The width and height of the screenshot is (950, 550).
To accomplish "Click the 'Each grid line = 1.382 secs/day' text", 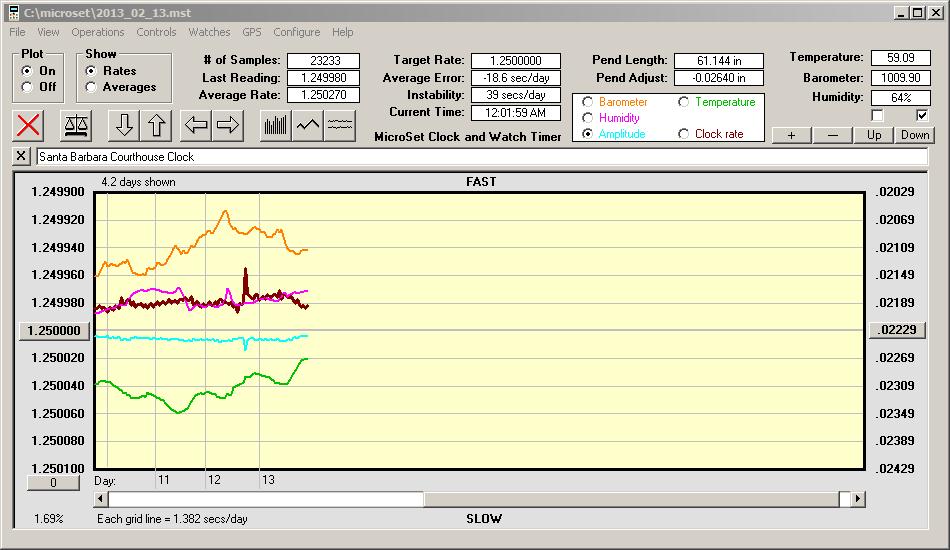I will [172, 519].
